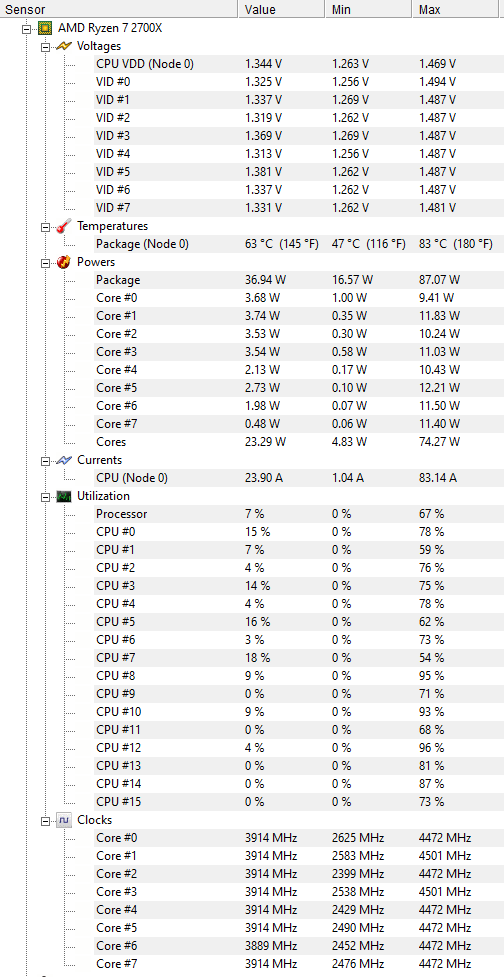Image resolution: width=504 pixels, height=977 pixels.
Task: Click the Voltages lightning icon
Action: pos(64,46)
